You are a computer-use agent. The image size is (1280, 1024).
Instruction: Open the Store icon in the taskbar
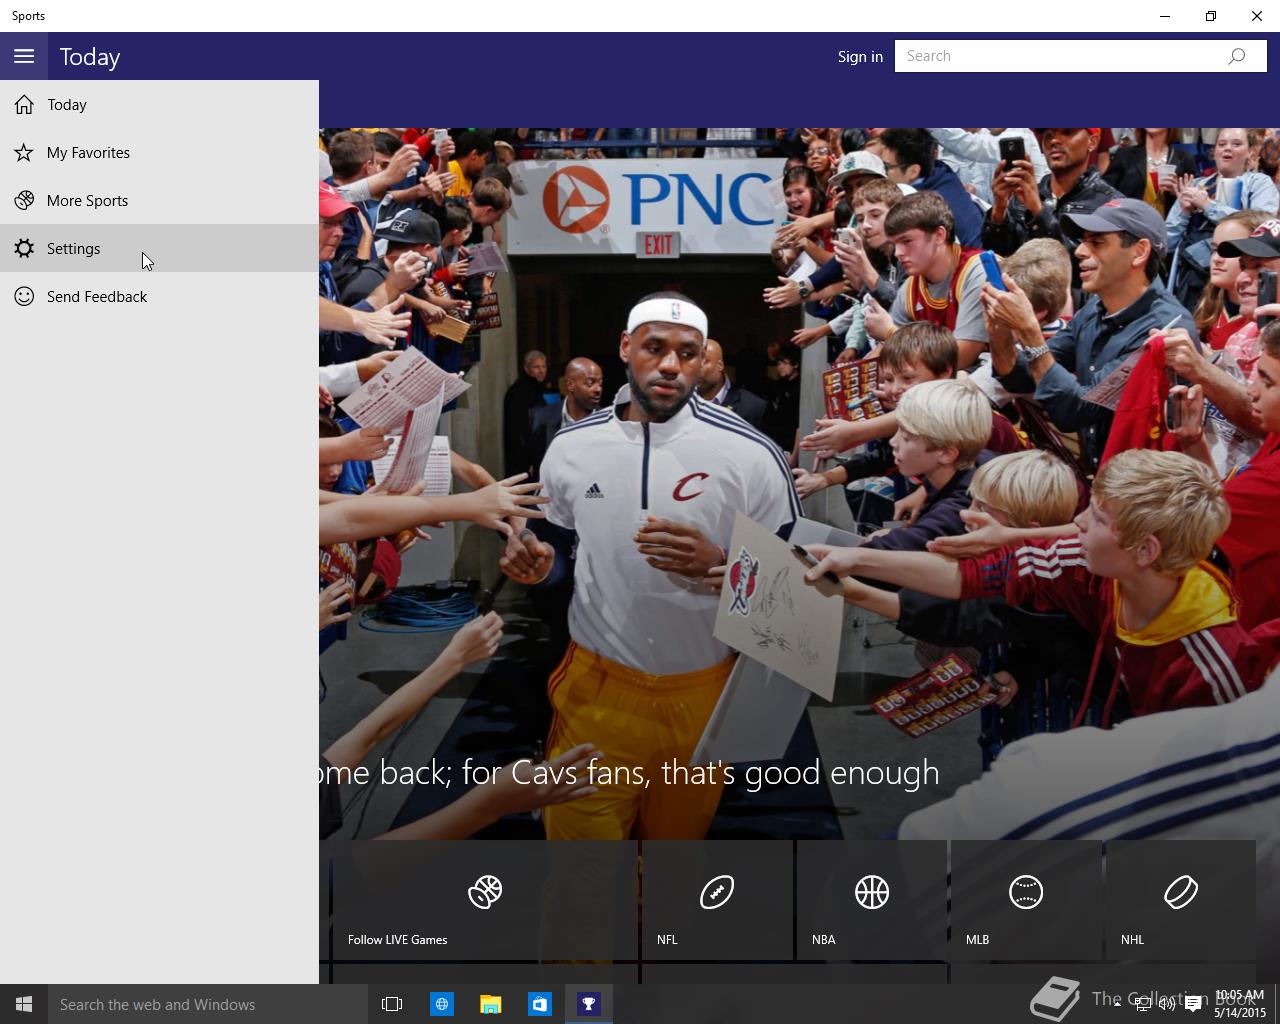[539, 1004]
